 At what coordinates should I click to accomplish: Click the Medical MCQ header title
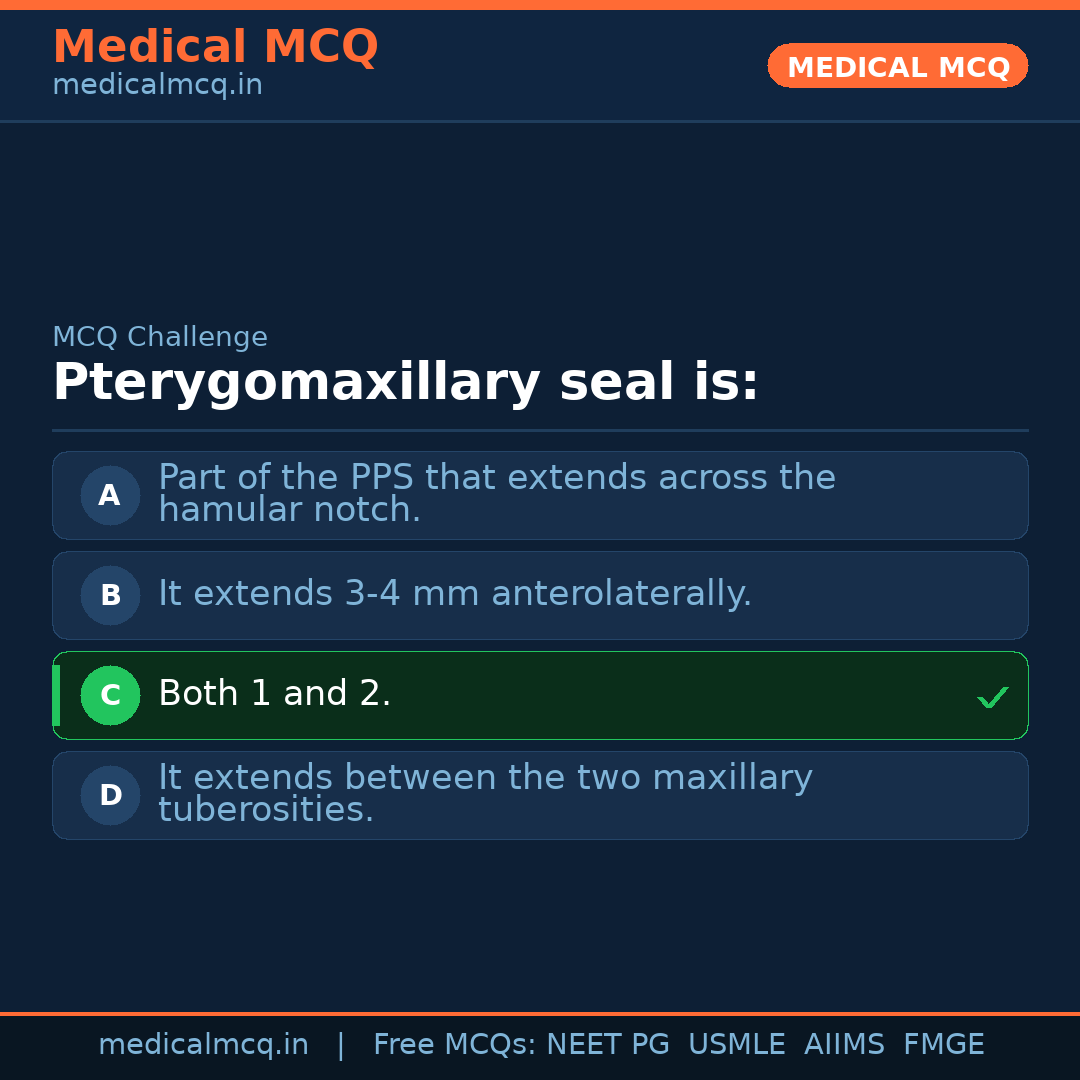point(215,47)
